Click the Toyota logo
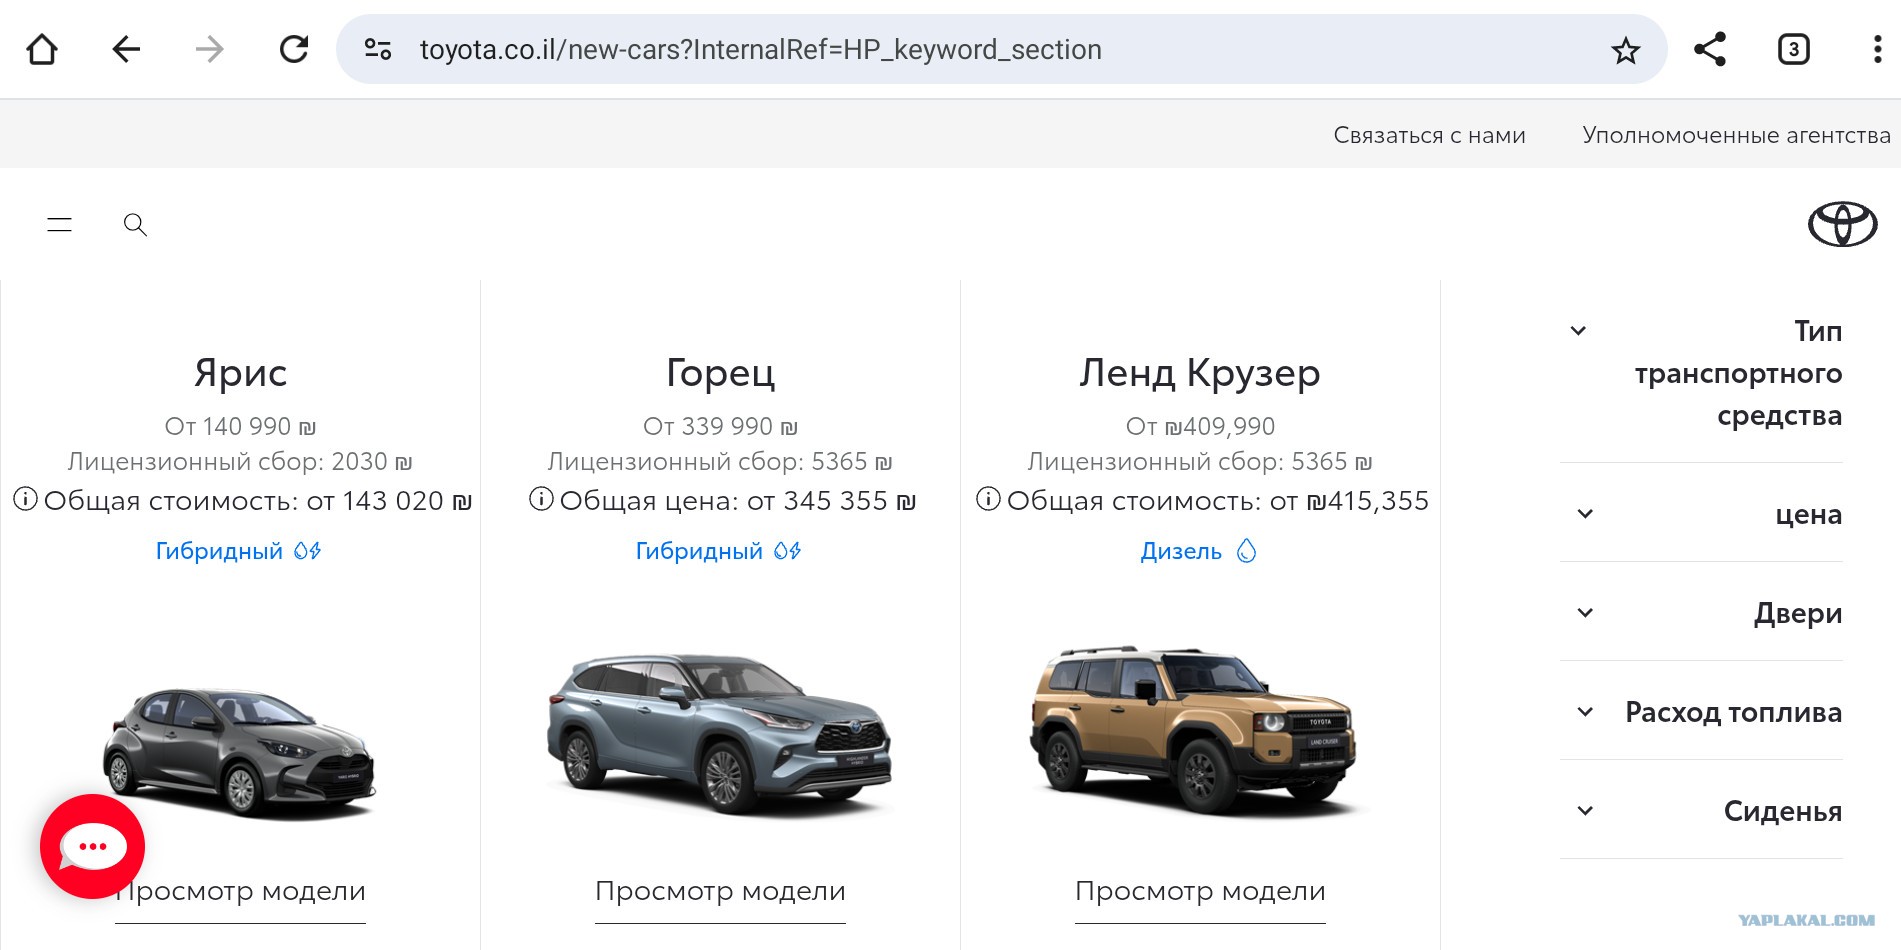Image resolution: width=1901 pixels, height=950 pixels. tap(1842, 224)
